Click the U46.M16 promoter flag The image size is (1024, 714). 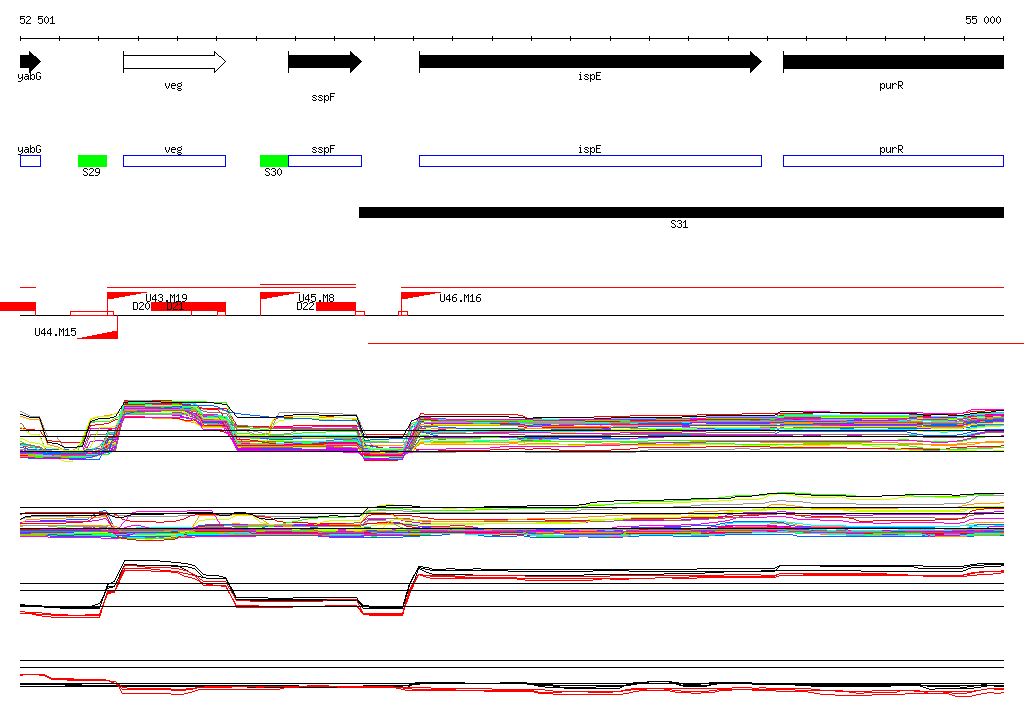[420, 296]
